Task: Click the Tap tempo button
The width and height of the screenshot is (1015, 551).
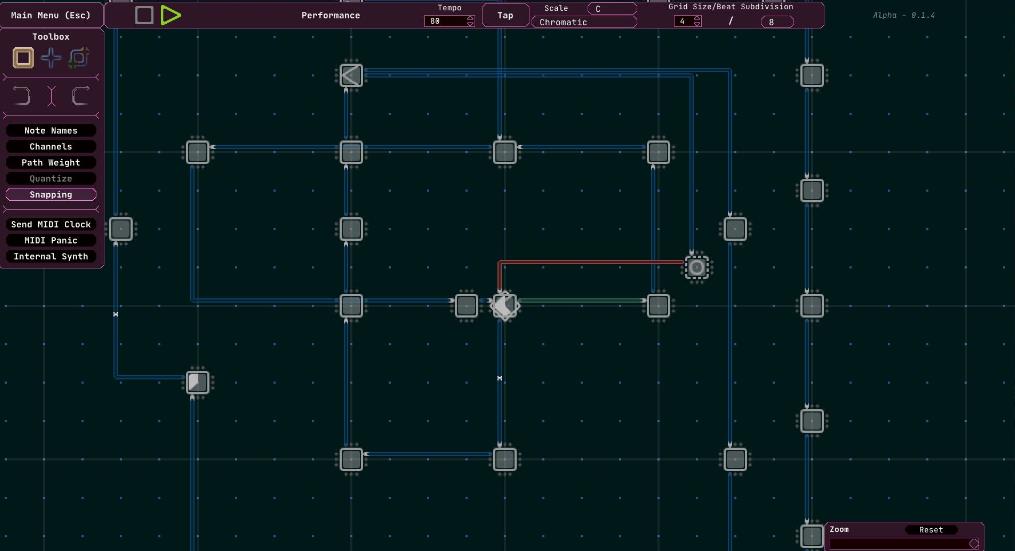Action: tap(506, 15)
